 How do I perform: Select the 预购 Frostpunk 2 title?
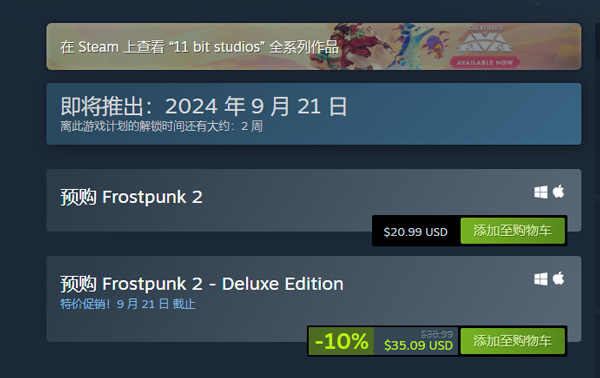point(131,197)
